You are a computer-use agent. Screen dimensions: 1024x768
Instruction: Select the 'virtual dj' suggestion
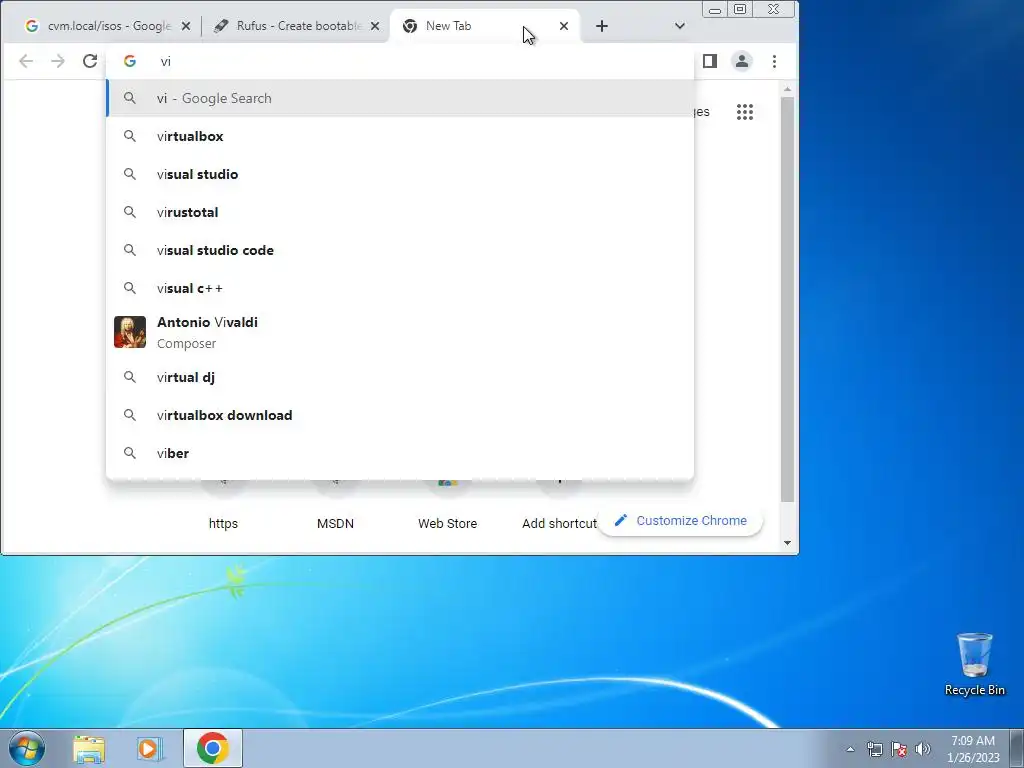400,377
